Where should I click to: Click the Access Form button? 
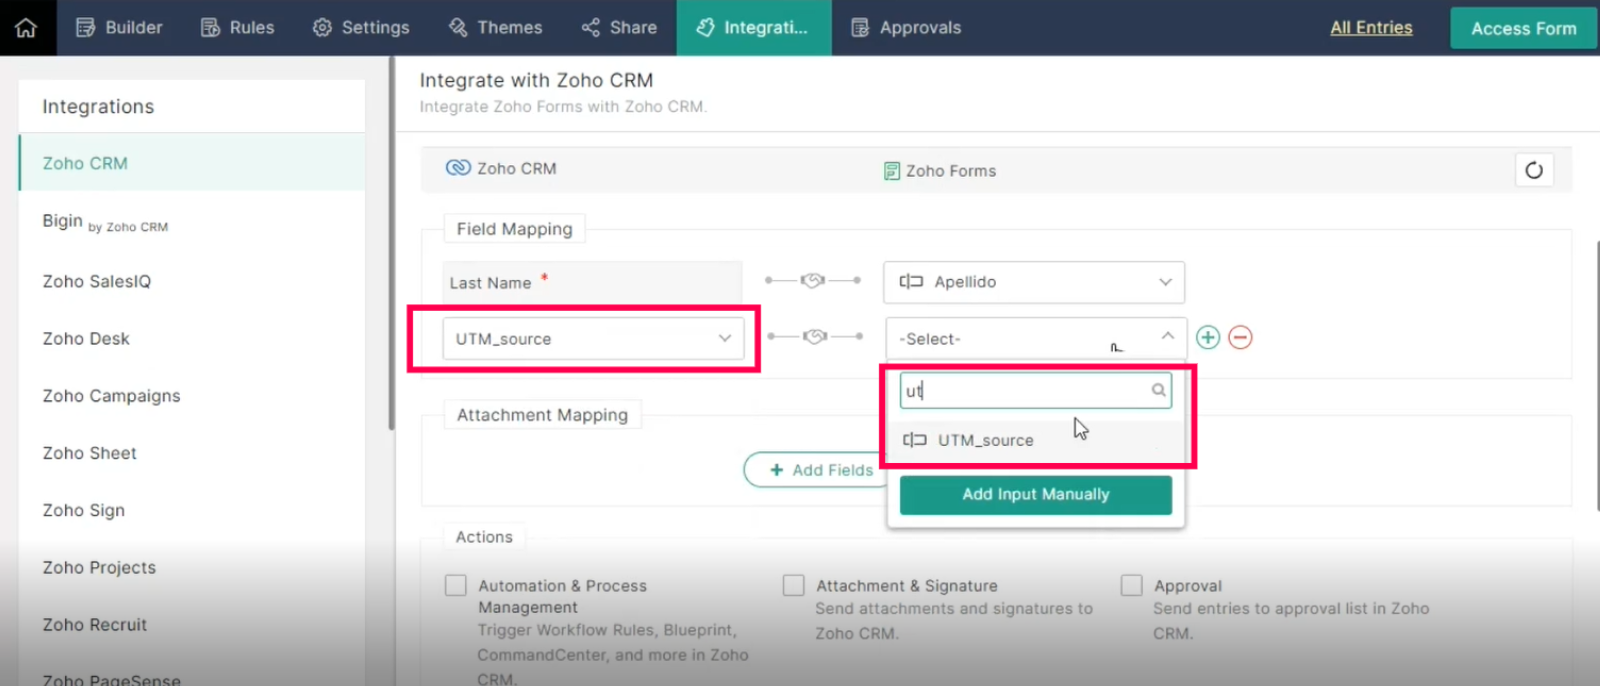click(x=1523, y=28)
